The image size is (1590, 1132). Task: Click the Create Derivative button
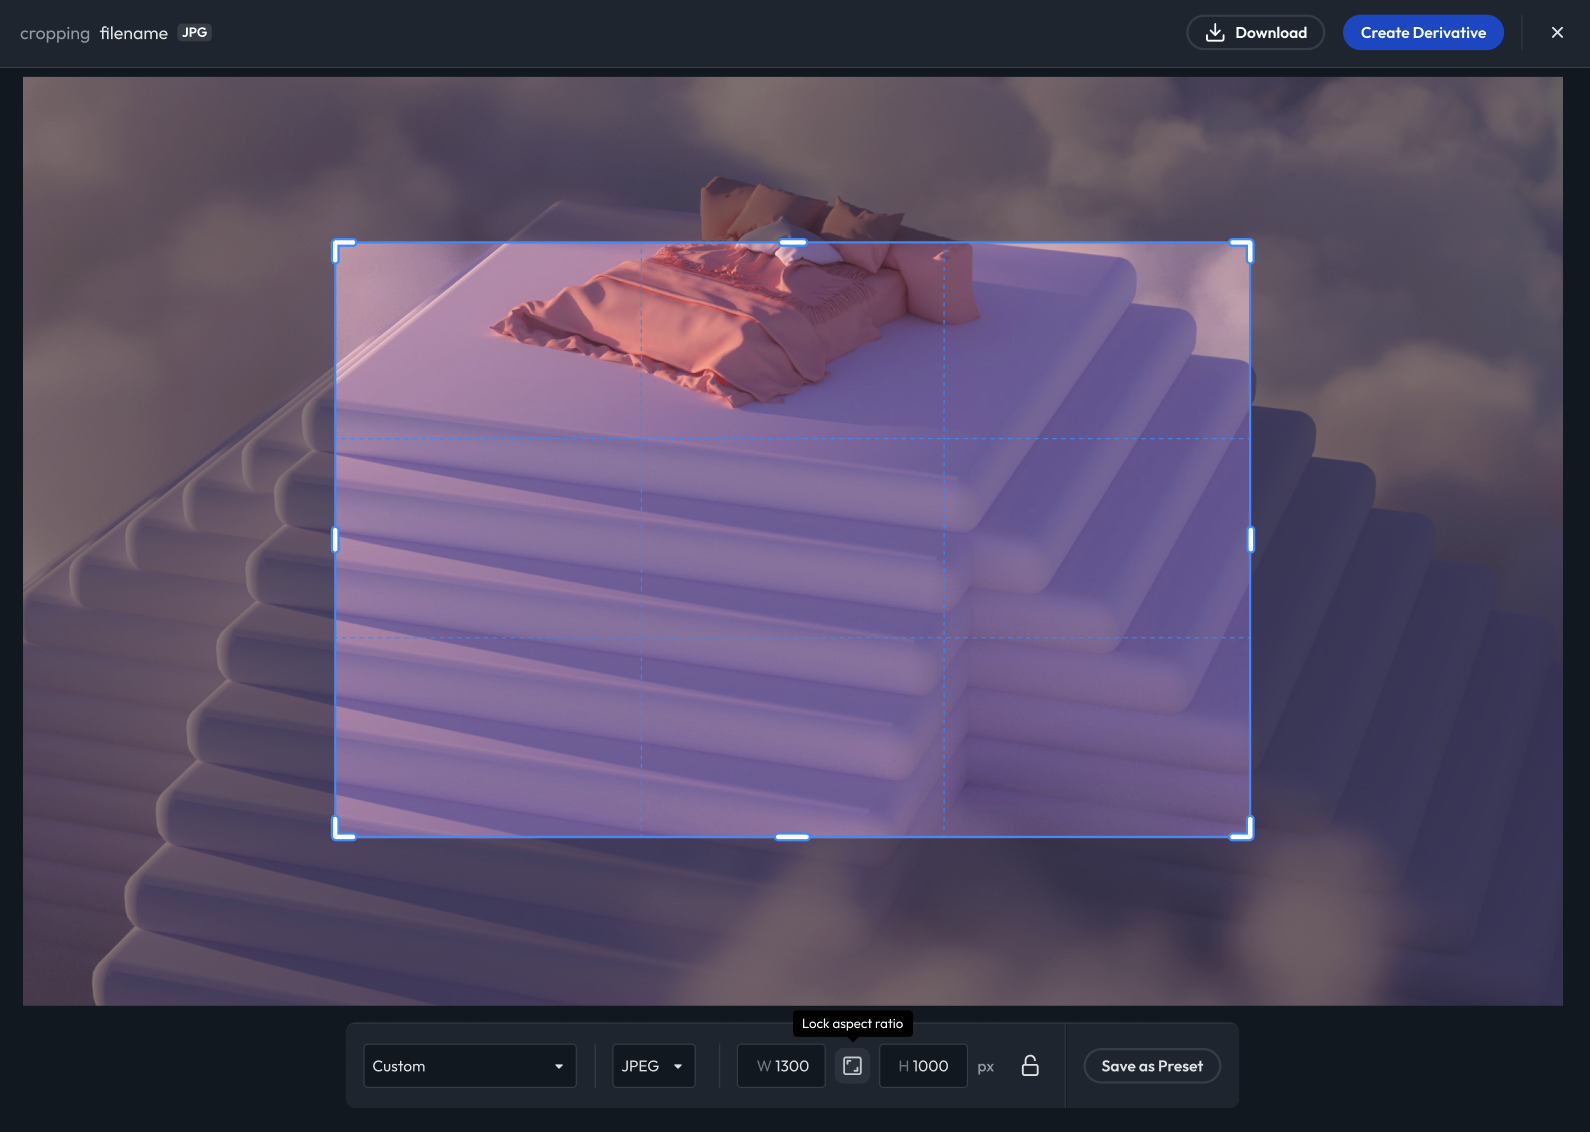pos(1423,33)
